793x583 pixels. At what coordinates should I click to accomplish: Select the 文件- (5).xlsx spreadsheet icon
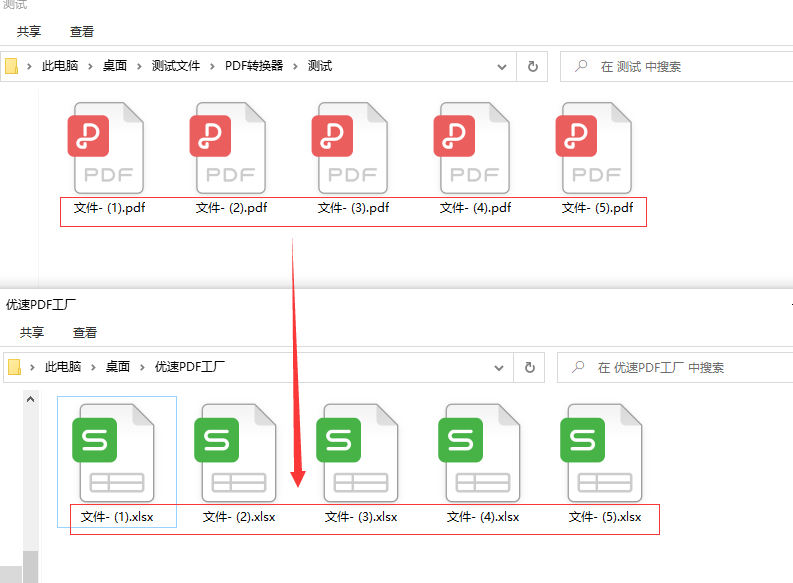click(x=604, y=450)
